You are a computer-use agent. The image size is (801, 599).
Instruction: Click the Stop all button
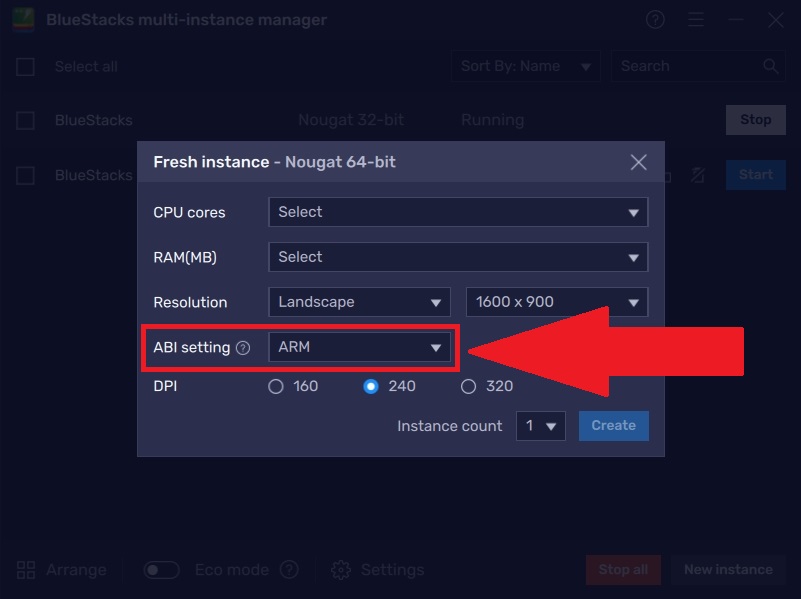tap(623, 569)
